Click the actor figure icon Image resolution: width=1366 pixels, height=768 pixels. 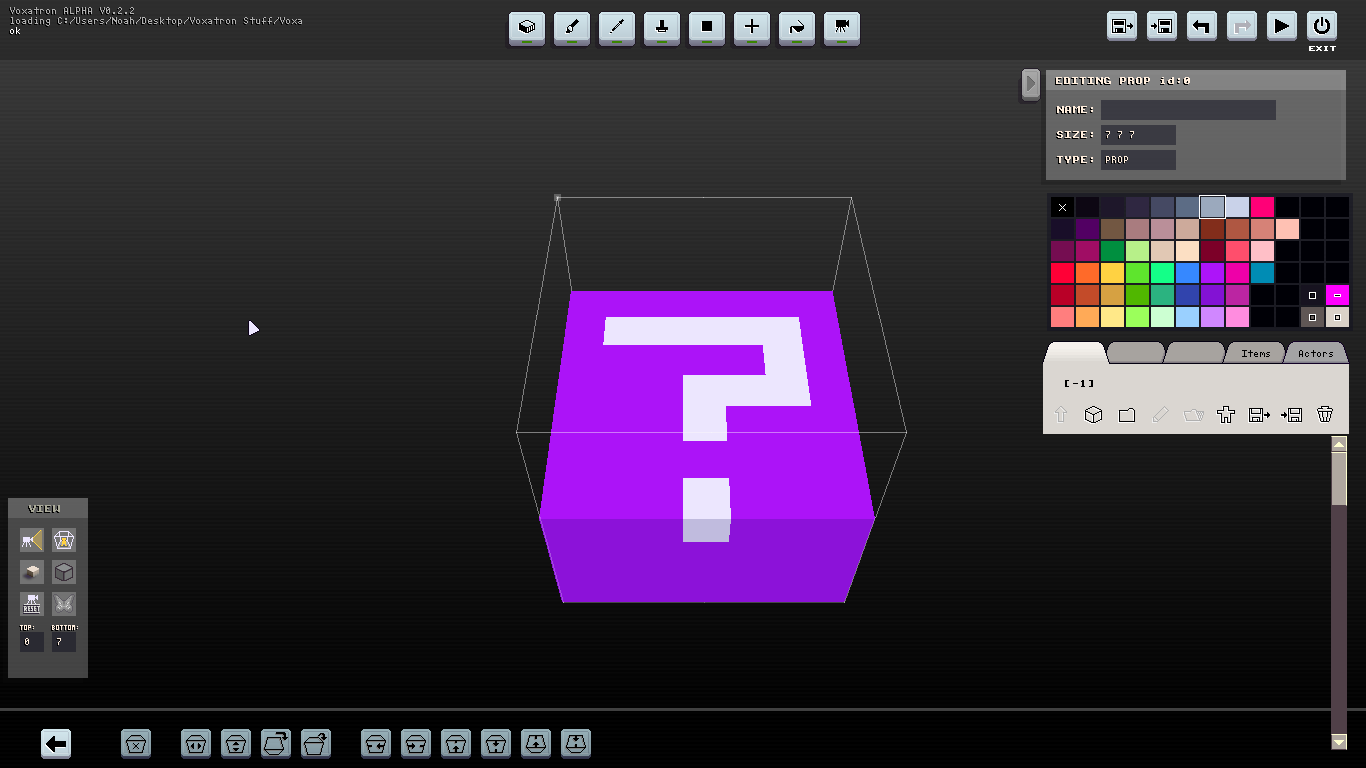tap(1226, 414)
